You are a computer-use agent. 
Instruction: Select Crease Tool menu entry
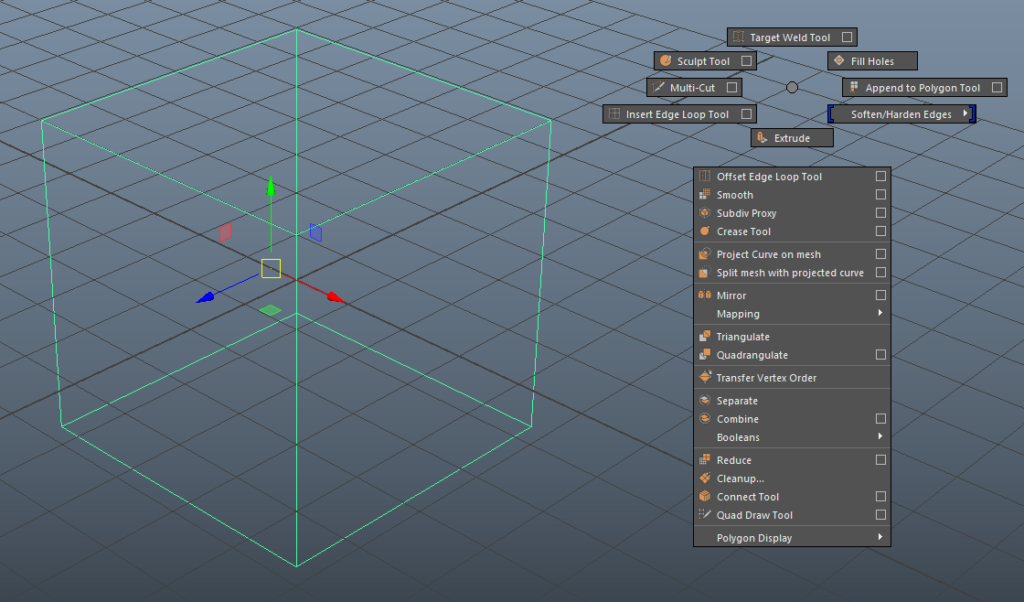point(792,231)
